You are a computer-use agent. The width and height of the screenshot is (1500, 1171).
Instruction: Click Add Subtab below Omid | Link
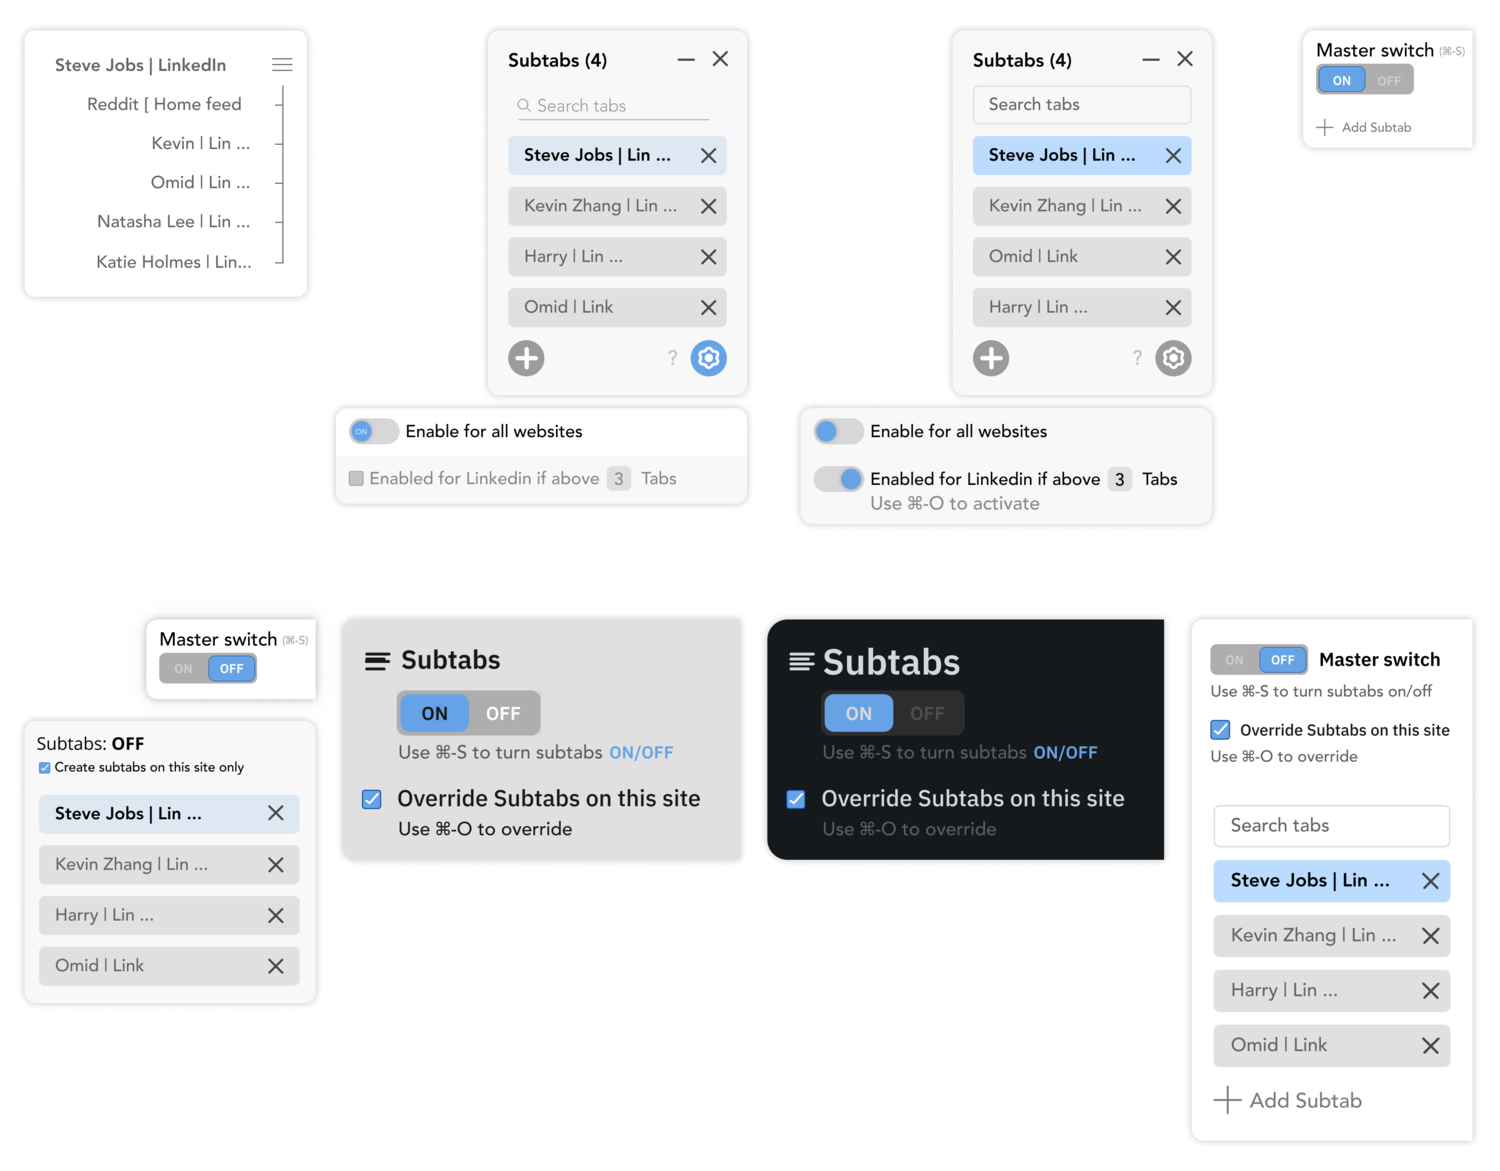coord(1288,1100)
